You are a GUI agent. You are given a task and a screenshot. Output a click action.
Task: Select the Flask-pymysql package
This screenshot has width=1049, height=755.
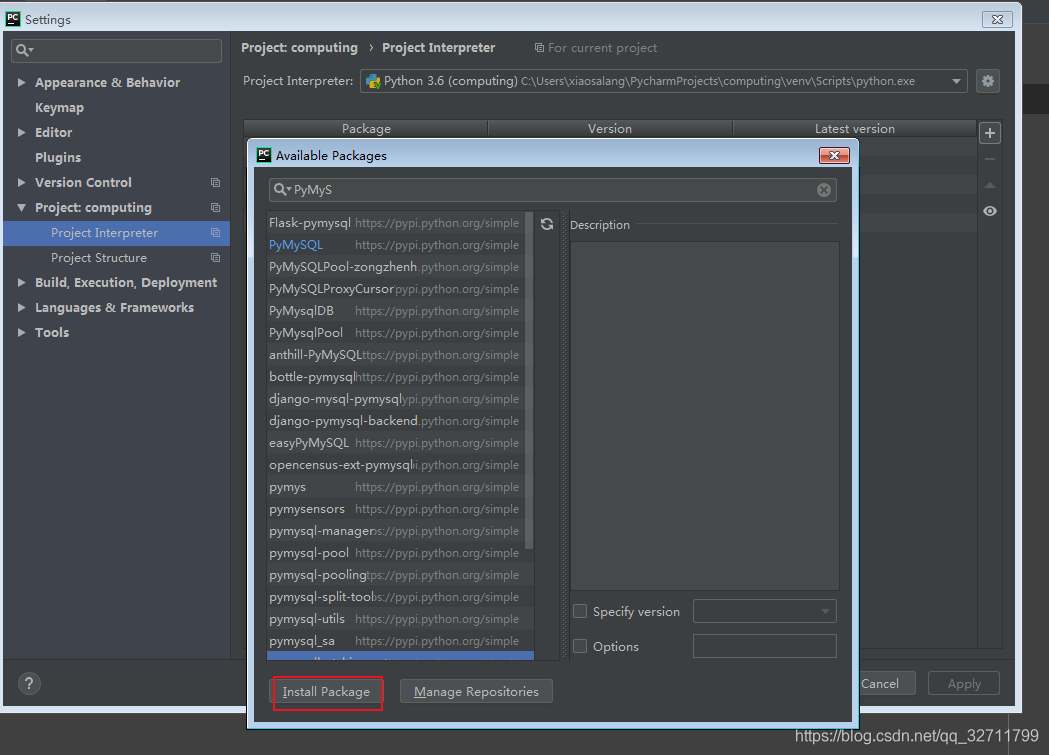pos(395,223)
